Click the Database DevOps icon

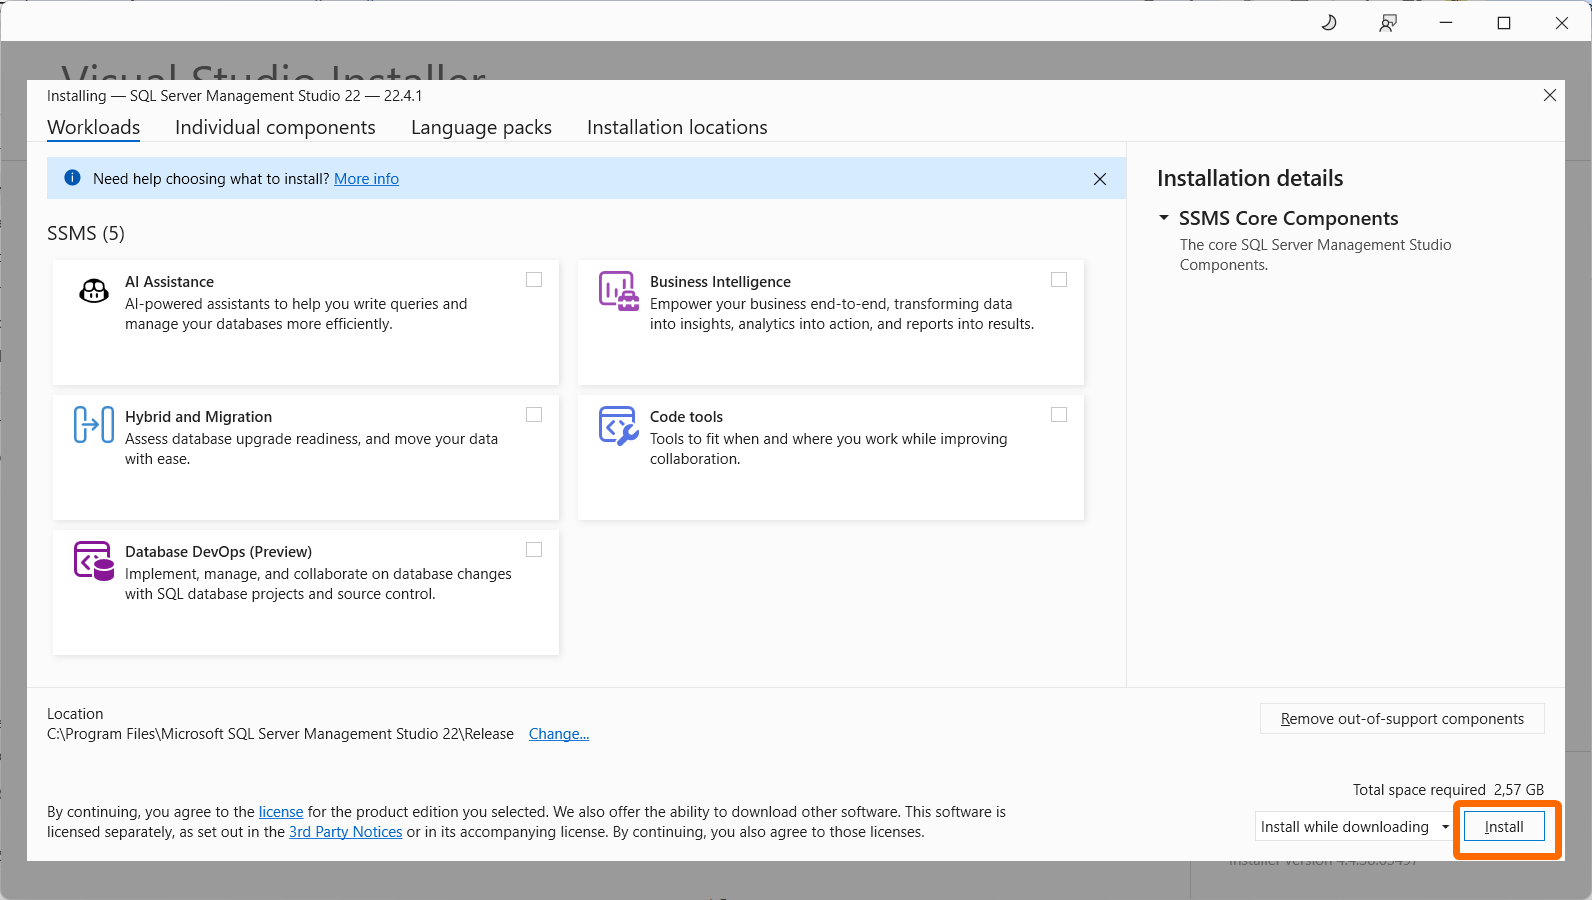click(94, 561)
